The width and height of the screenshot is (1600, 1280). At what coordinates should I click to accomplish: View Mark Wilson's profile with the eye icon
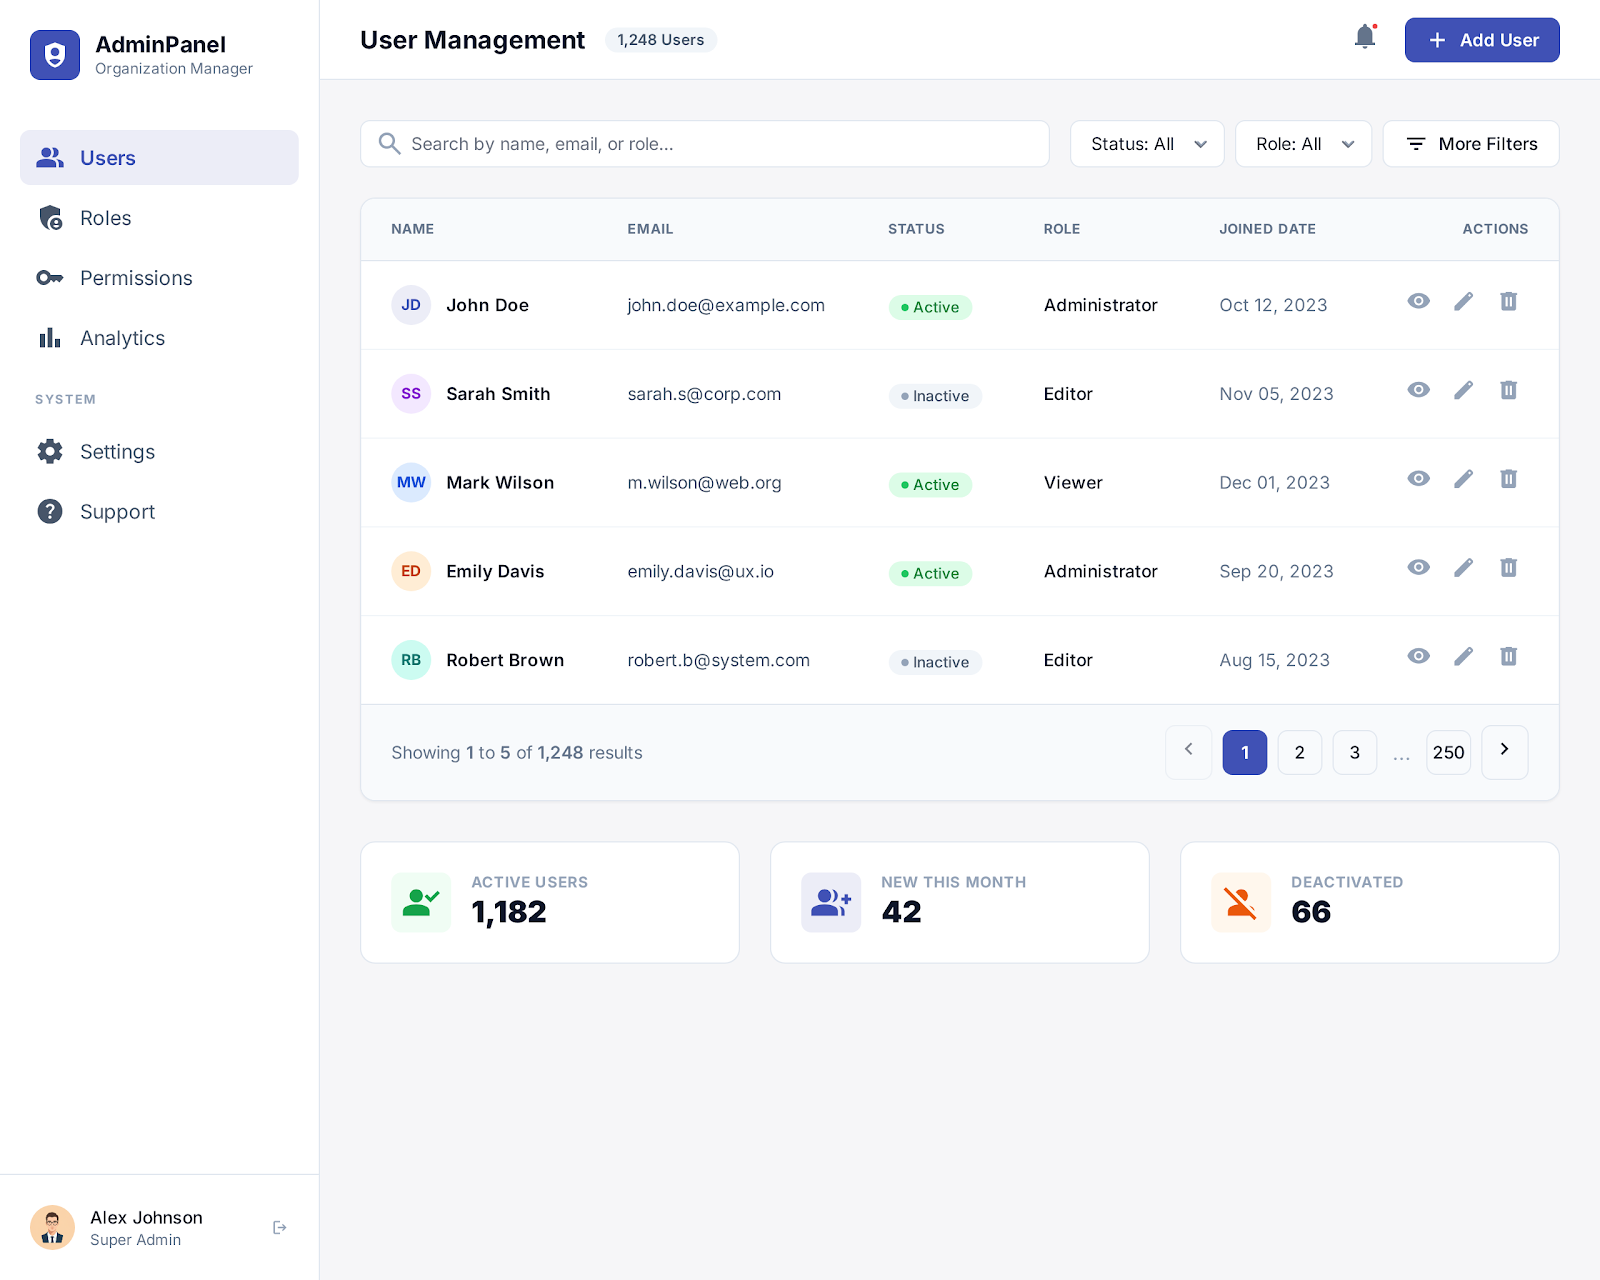click(1418, 478)
